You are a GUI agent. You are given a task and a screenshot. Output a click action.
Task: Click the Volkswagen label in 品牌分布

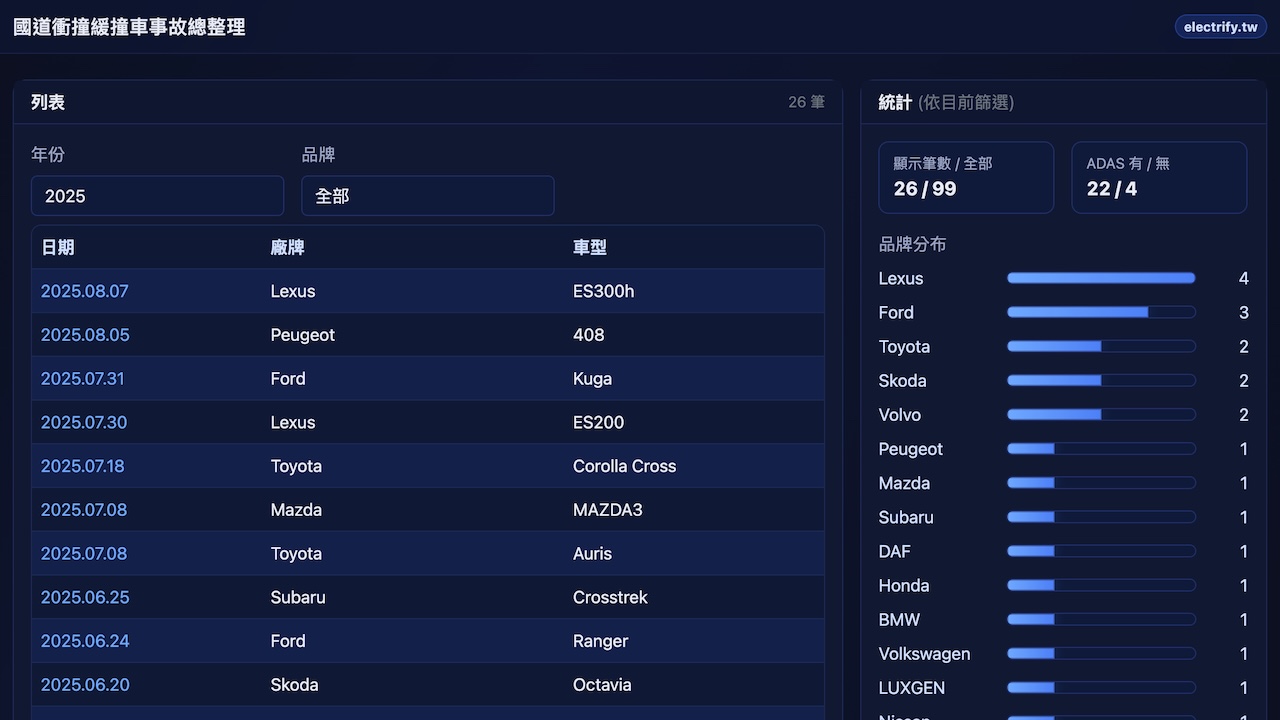925,654
